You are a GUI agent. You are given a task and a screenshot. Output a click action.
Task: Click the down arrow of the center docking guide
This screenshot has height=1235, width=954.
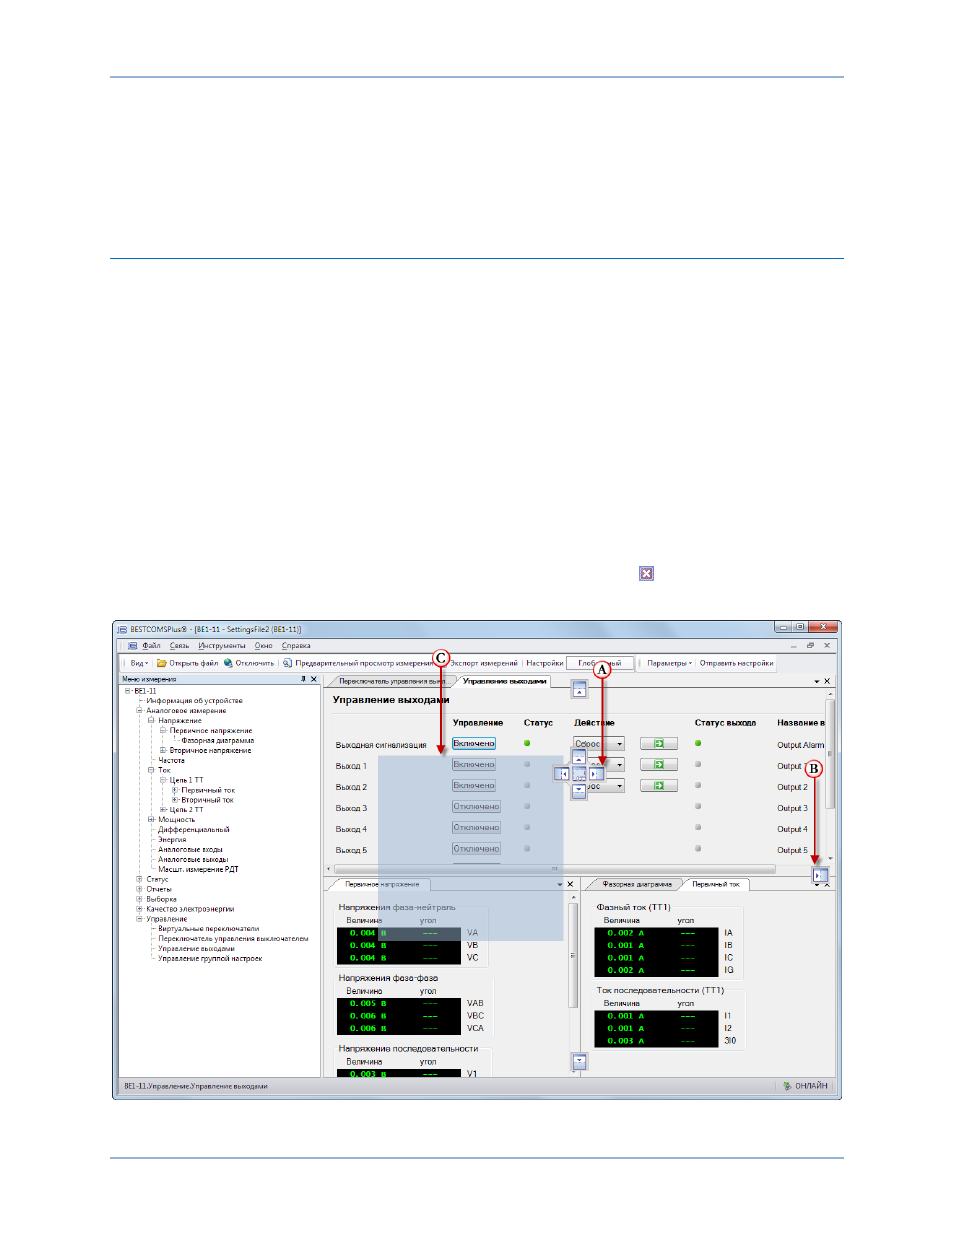coord(579,791)
